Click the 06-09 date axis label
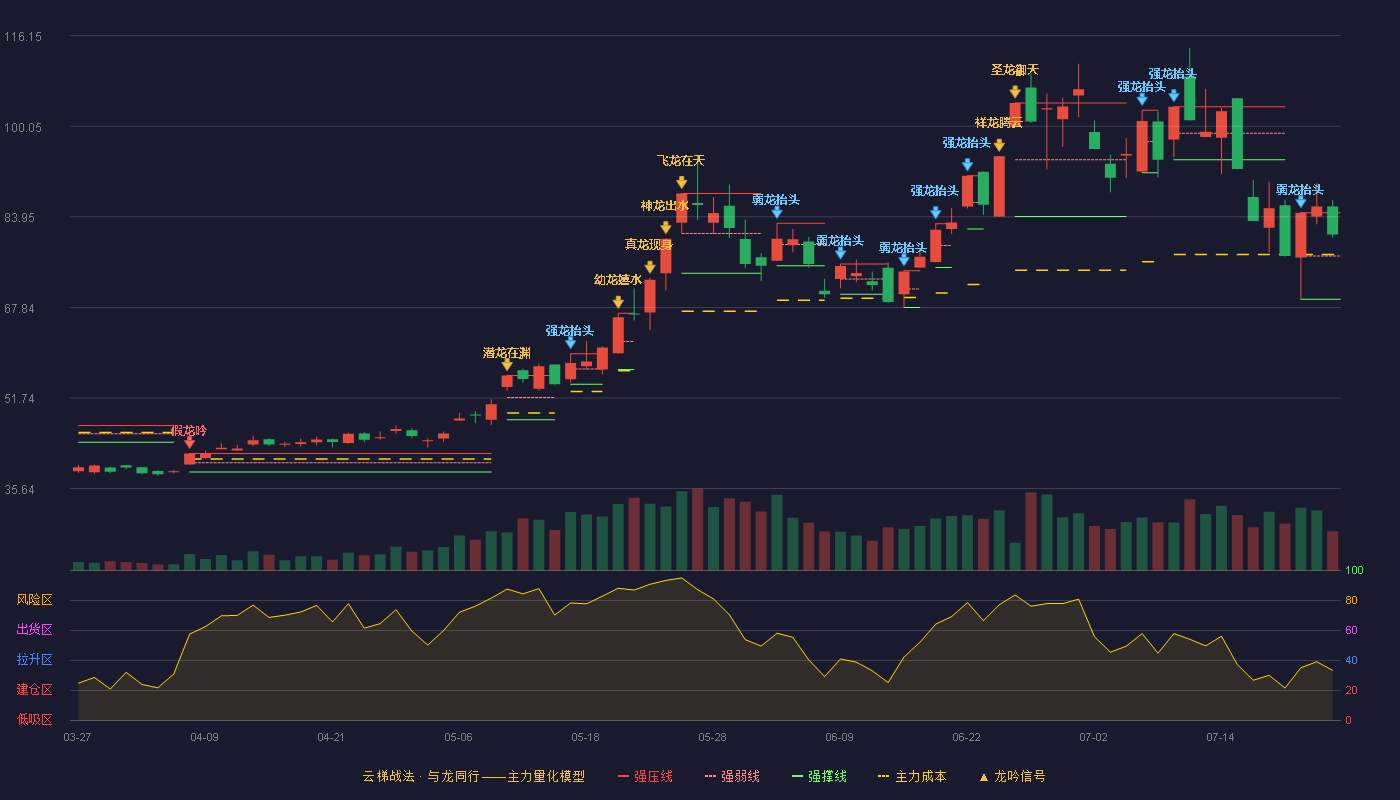The width and height of the screenshot is (1400, 800). [839, 737]
